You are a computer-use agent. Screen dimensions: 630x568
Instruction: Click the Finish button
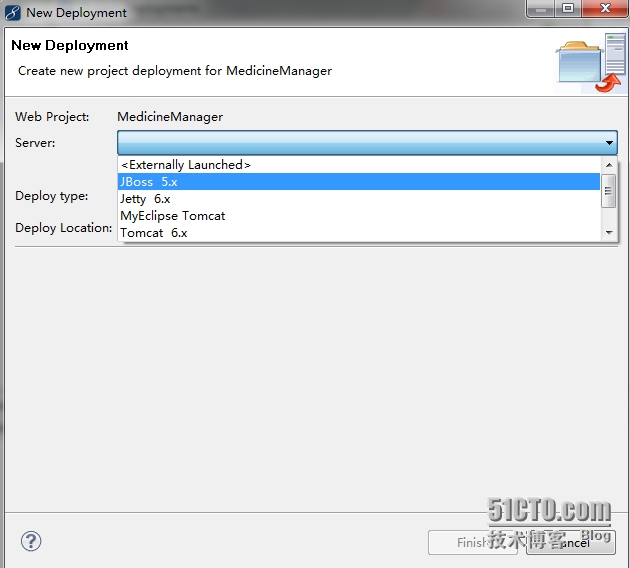pyautogui.click(x=472, y=543)
